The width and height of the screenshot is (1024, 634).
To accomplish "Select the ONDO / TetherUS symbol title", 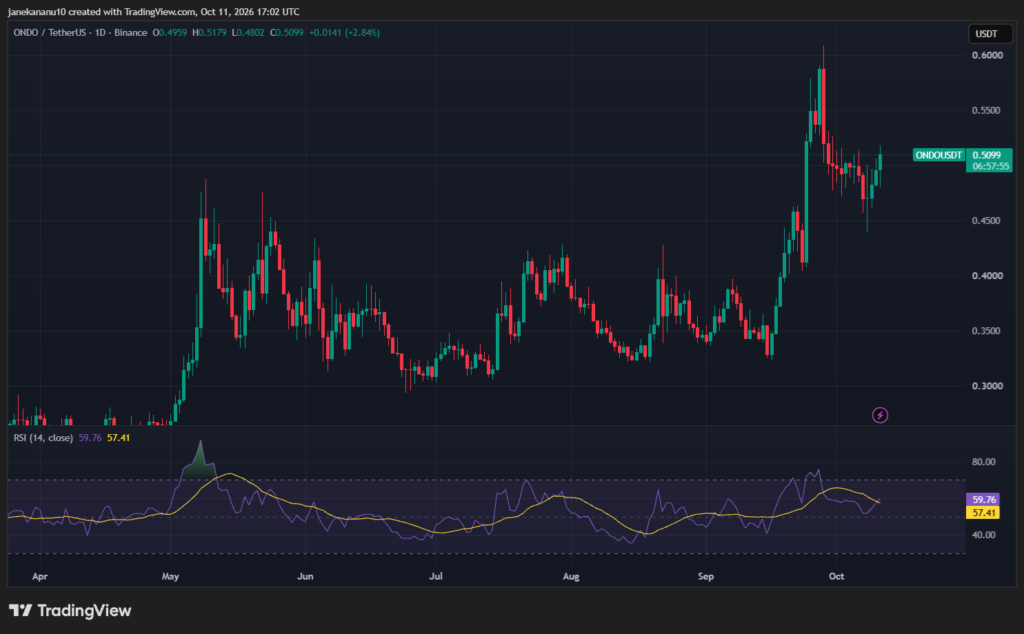I will (x=52, y=33).
